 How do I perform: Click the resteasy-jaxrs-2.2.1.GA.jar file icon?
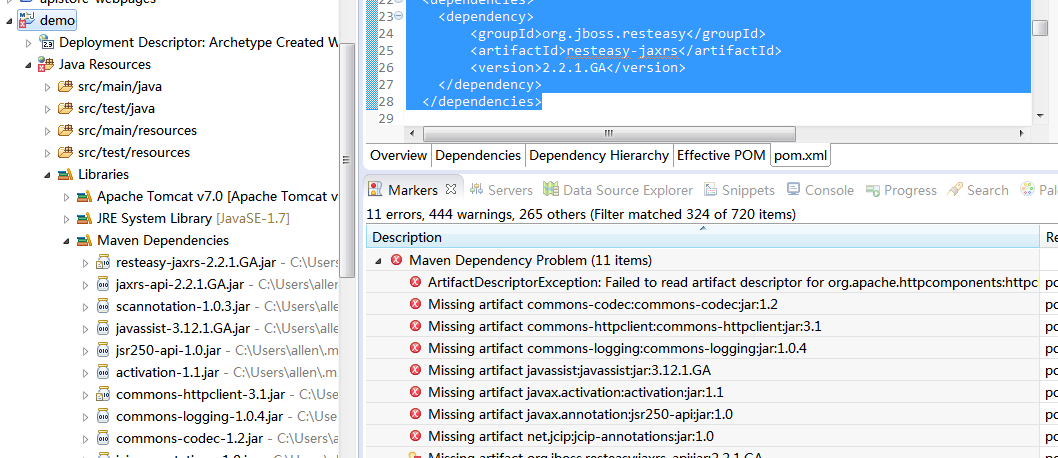103,262
